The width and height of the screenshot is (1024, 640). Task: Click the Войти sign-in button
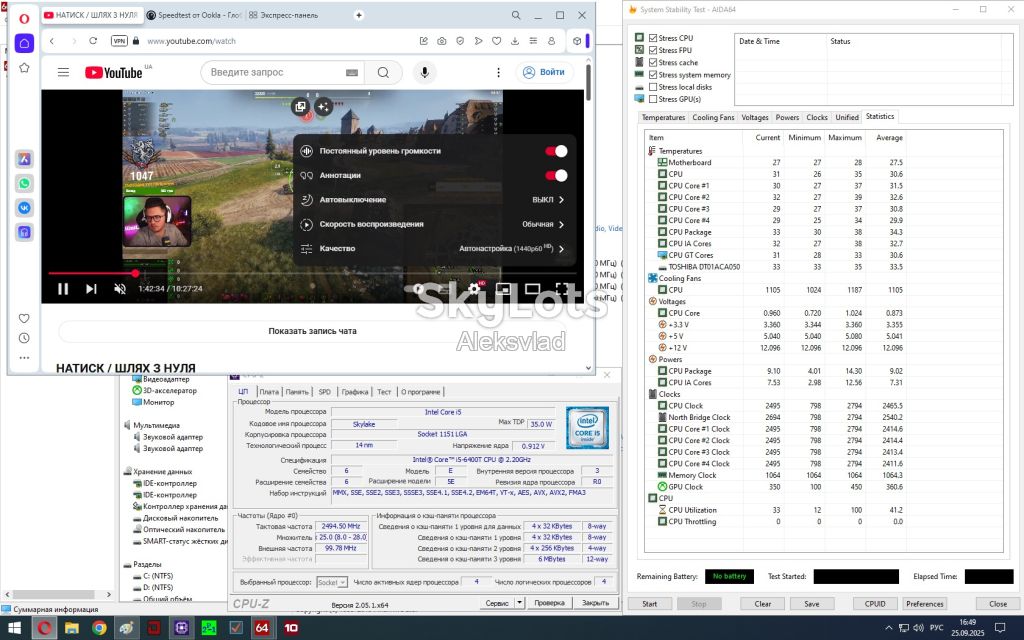tap(545, 72)
